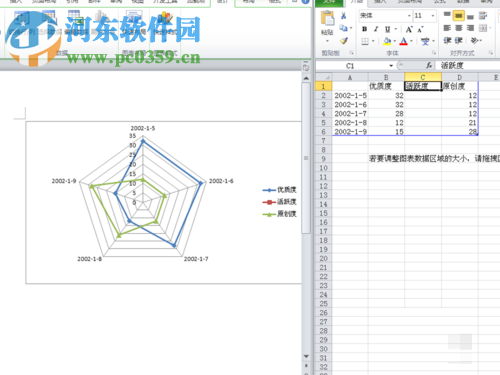Open the Font group dialog launcher
Viewport: 500px width, 375px height.
[x=434, y=53]
